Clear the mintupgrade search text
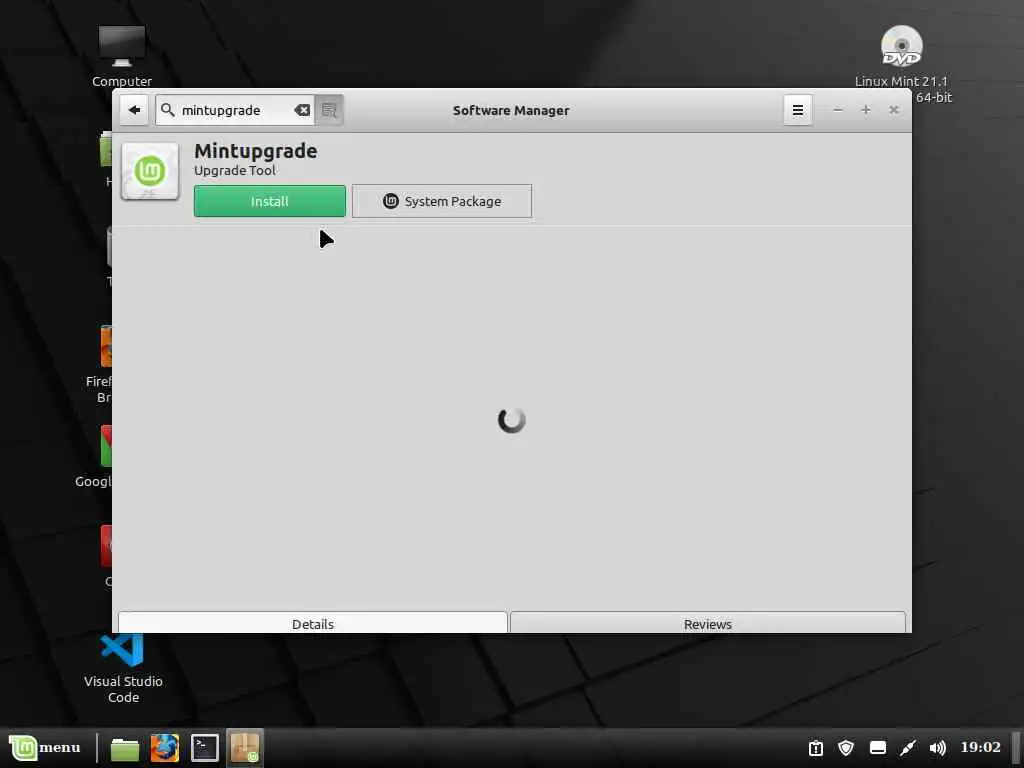Viewport: 1024px width, 768px height. pos(302,110)
